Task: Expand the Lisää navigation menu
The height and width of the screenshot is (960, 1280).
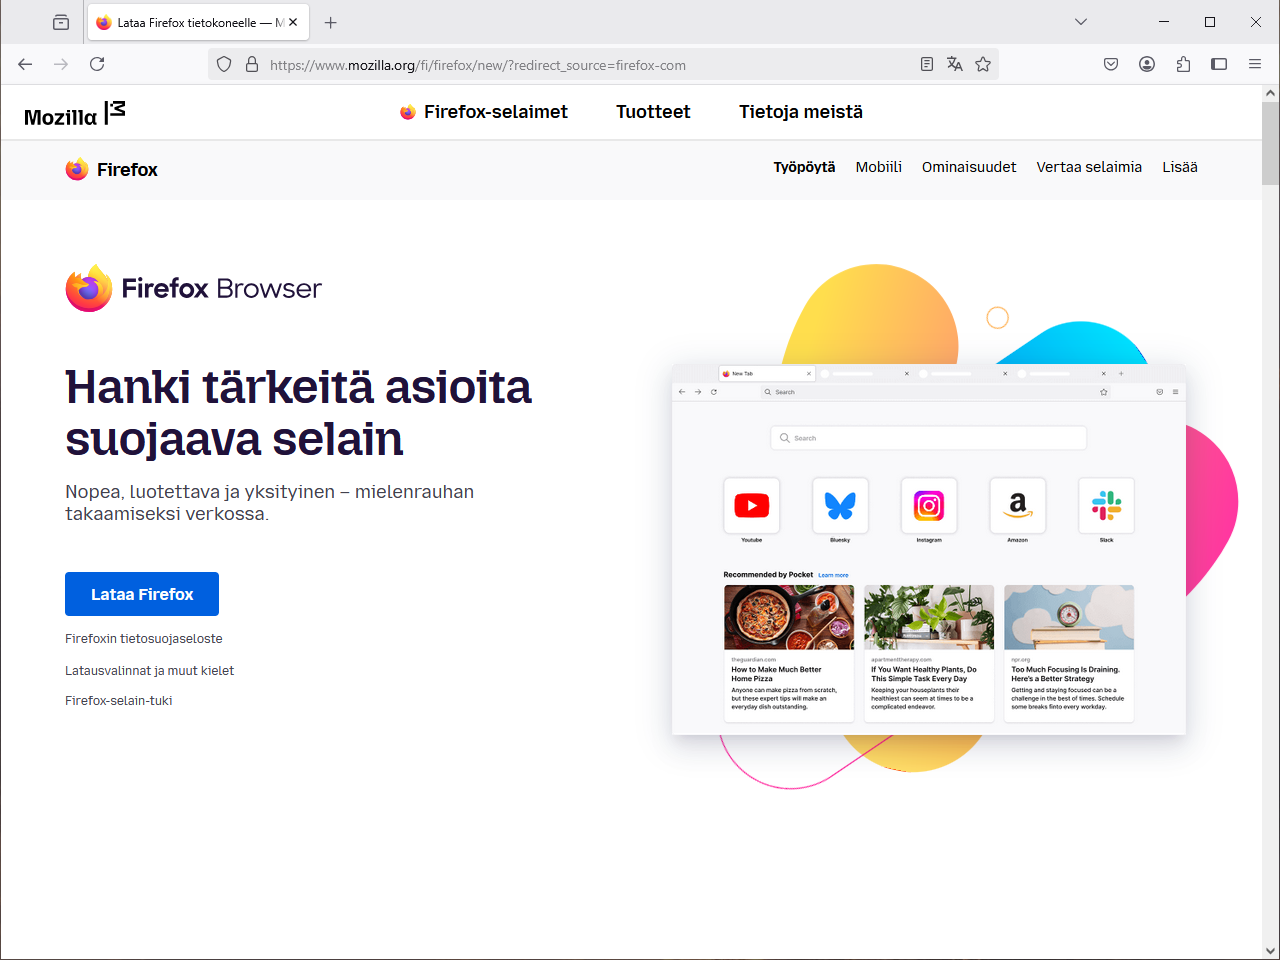Action: point(1179,167)
